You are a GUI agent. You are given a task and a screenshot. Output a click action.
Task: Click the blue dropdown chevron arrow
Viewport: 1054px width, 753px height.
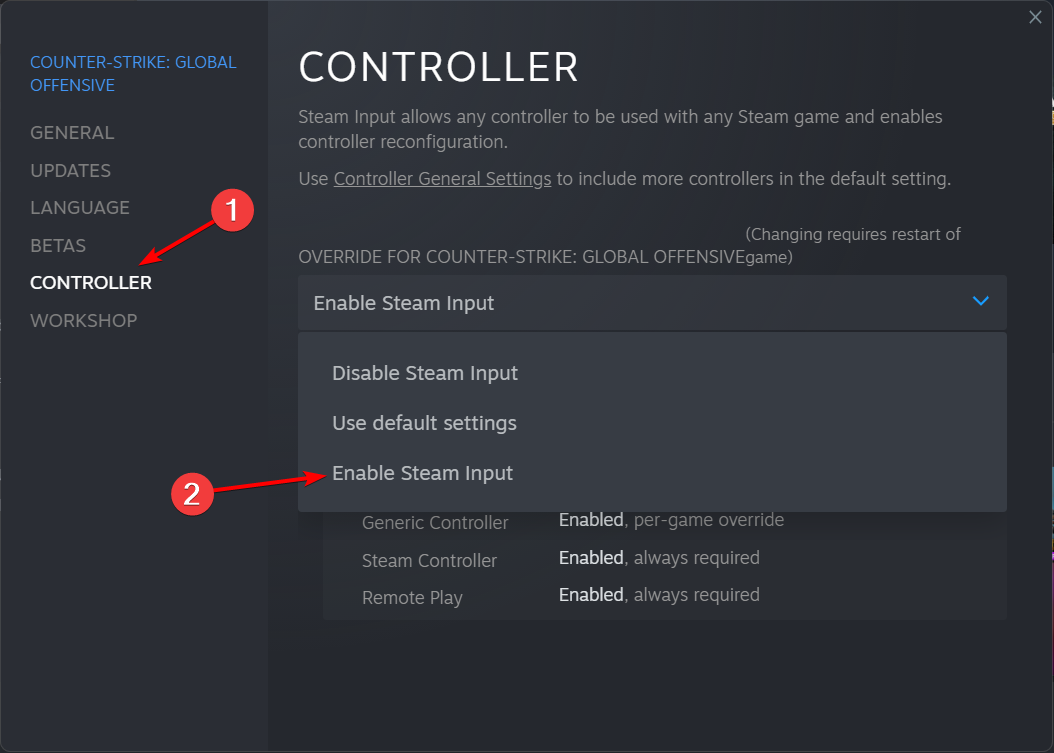point(981,301)
